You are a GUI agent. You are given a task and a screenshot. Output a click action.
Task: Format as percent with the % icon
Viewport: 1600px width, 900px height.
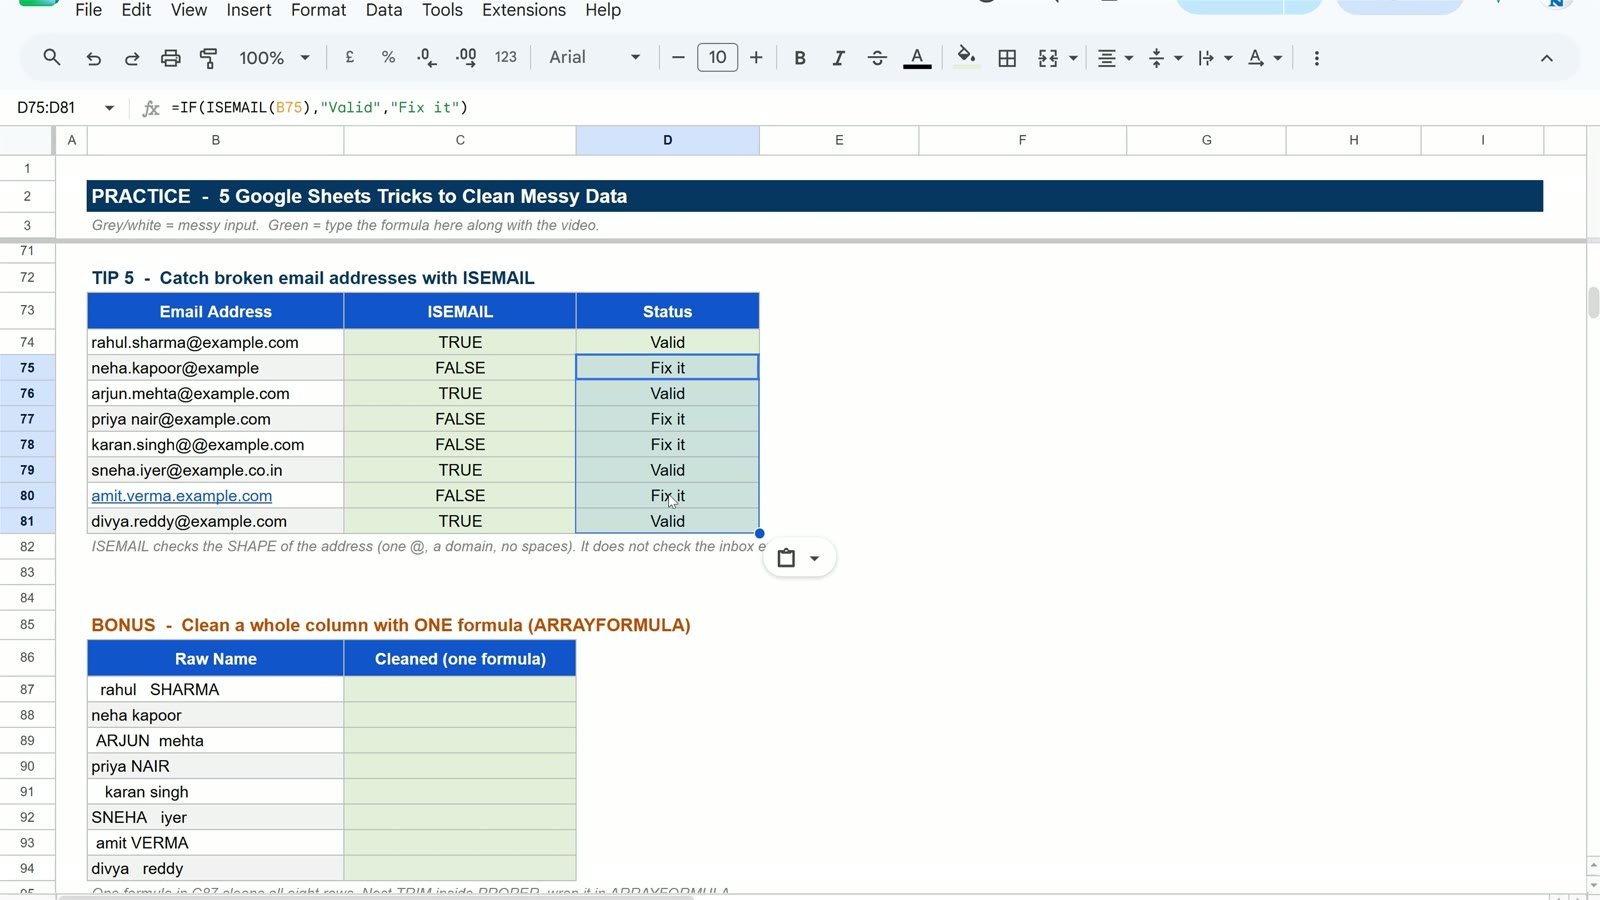click(388, 58)
